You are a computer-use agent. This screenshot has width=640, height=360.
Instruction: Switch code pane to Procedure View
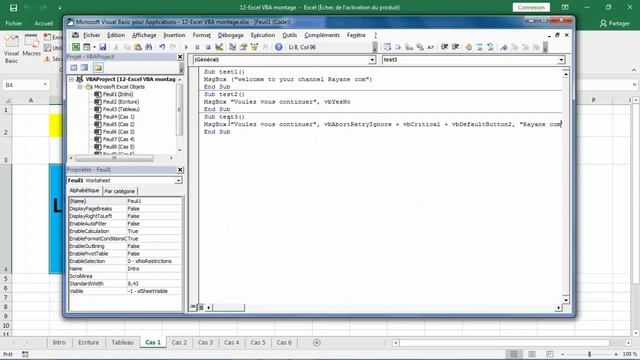[193, 307]
